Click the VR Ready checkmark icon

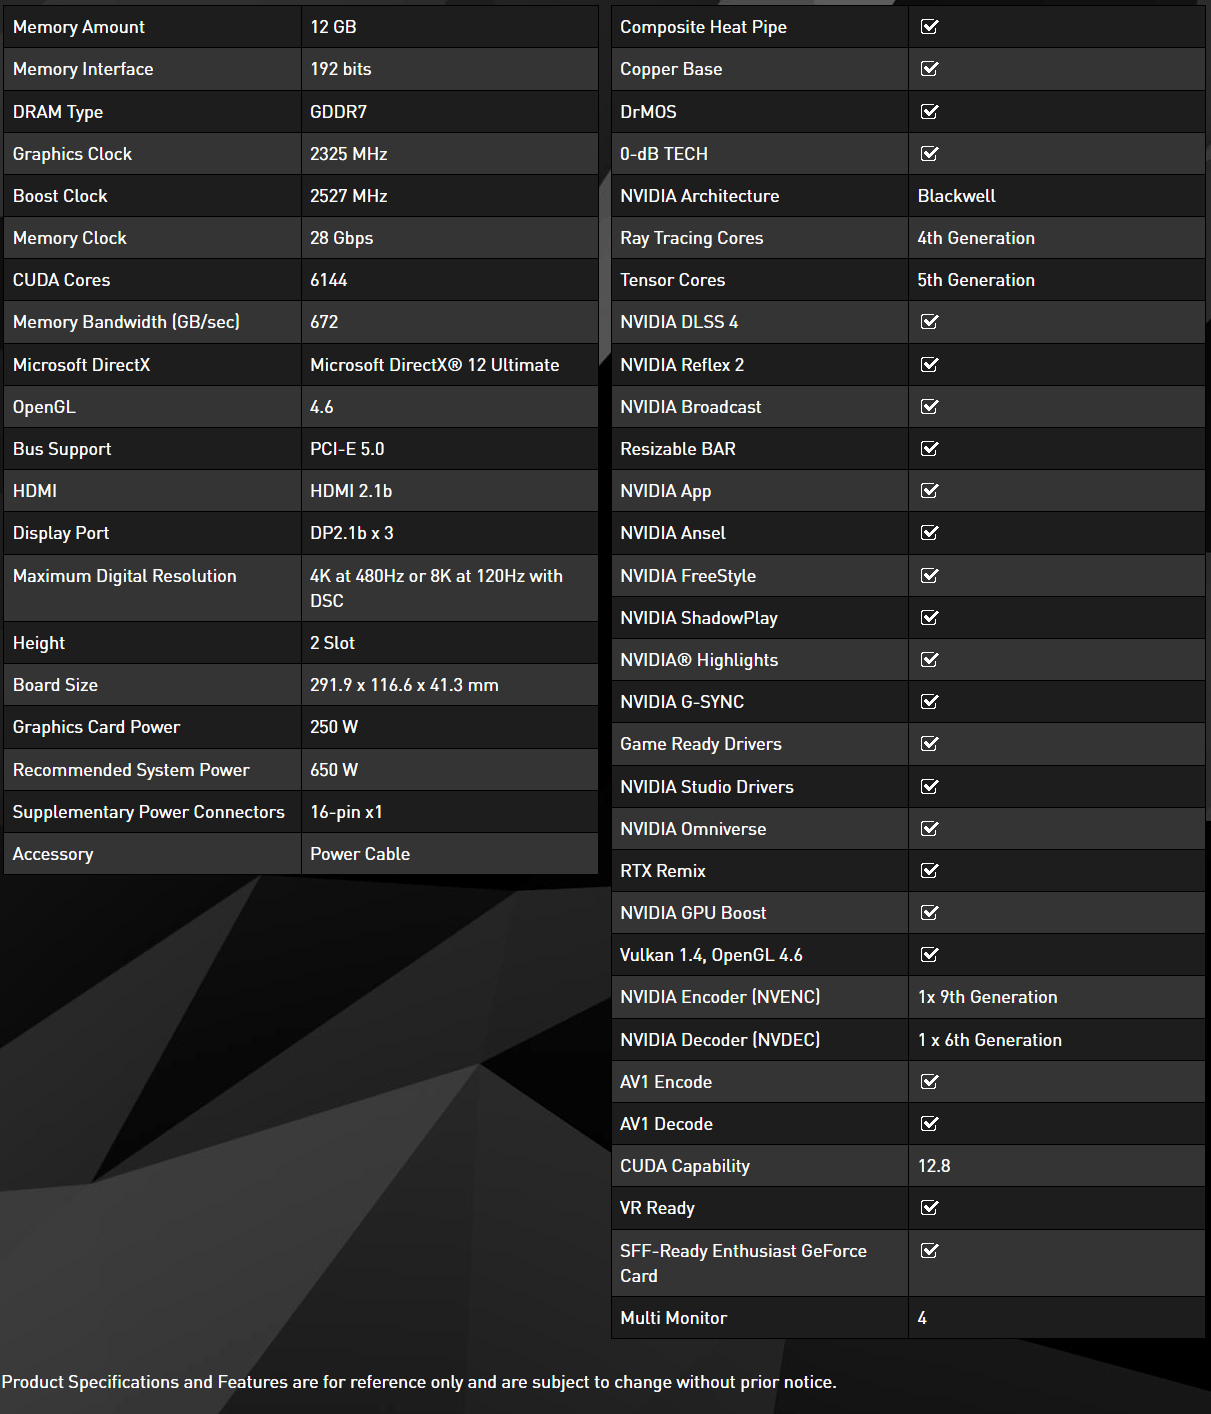(929, 1207)
